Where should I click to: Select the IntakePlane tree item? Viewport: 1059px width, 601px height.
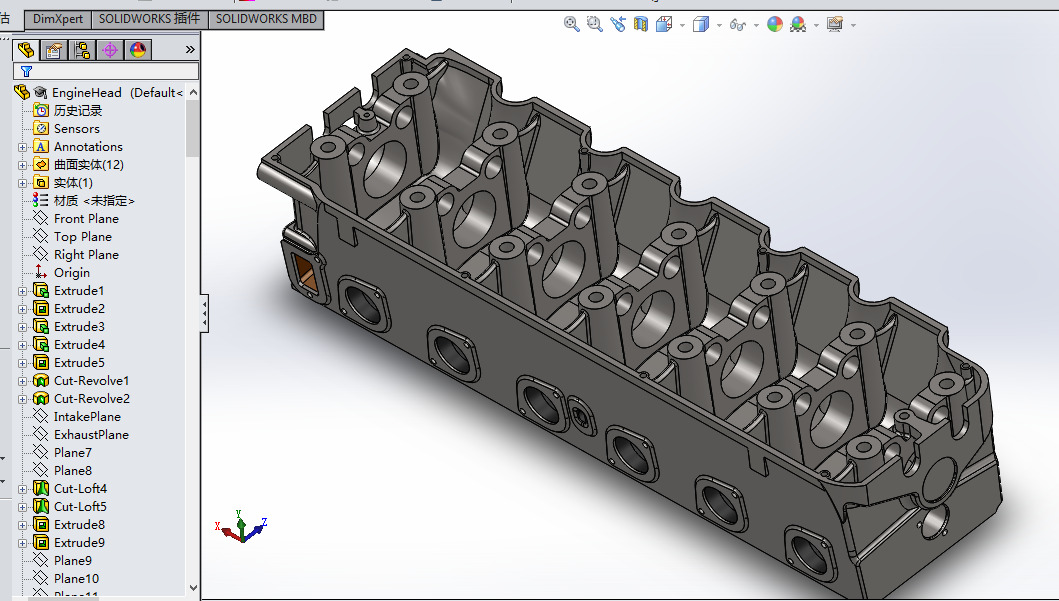[87, 417]
